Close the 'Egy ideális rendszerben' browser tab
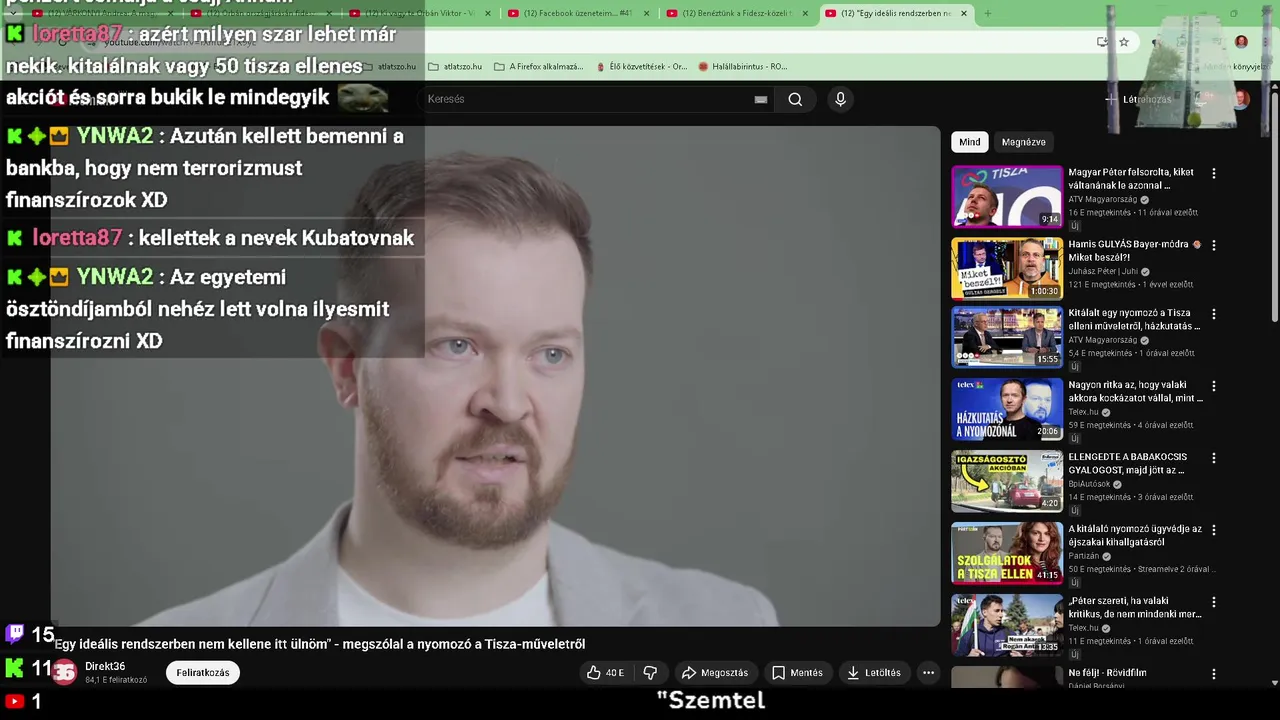This screenshot has height=720, width=1280. (964, 13)
